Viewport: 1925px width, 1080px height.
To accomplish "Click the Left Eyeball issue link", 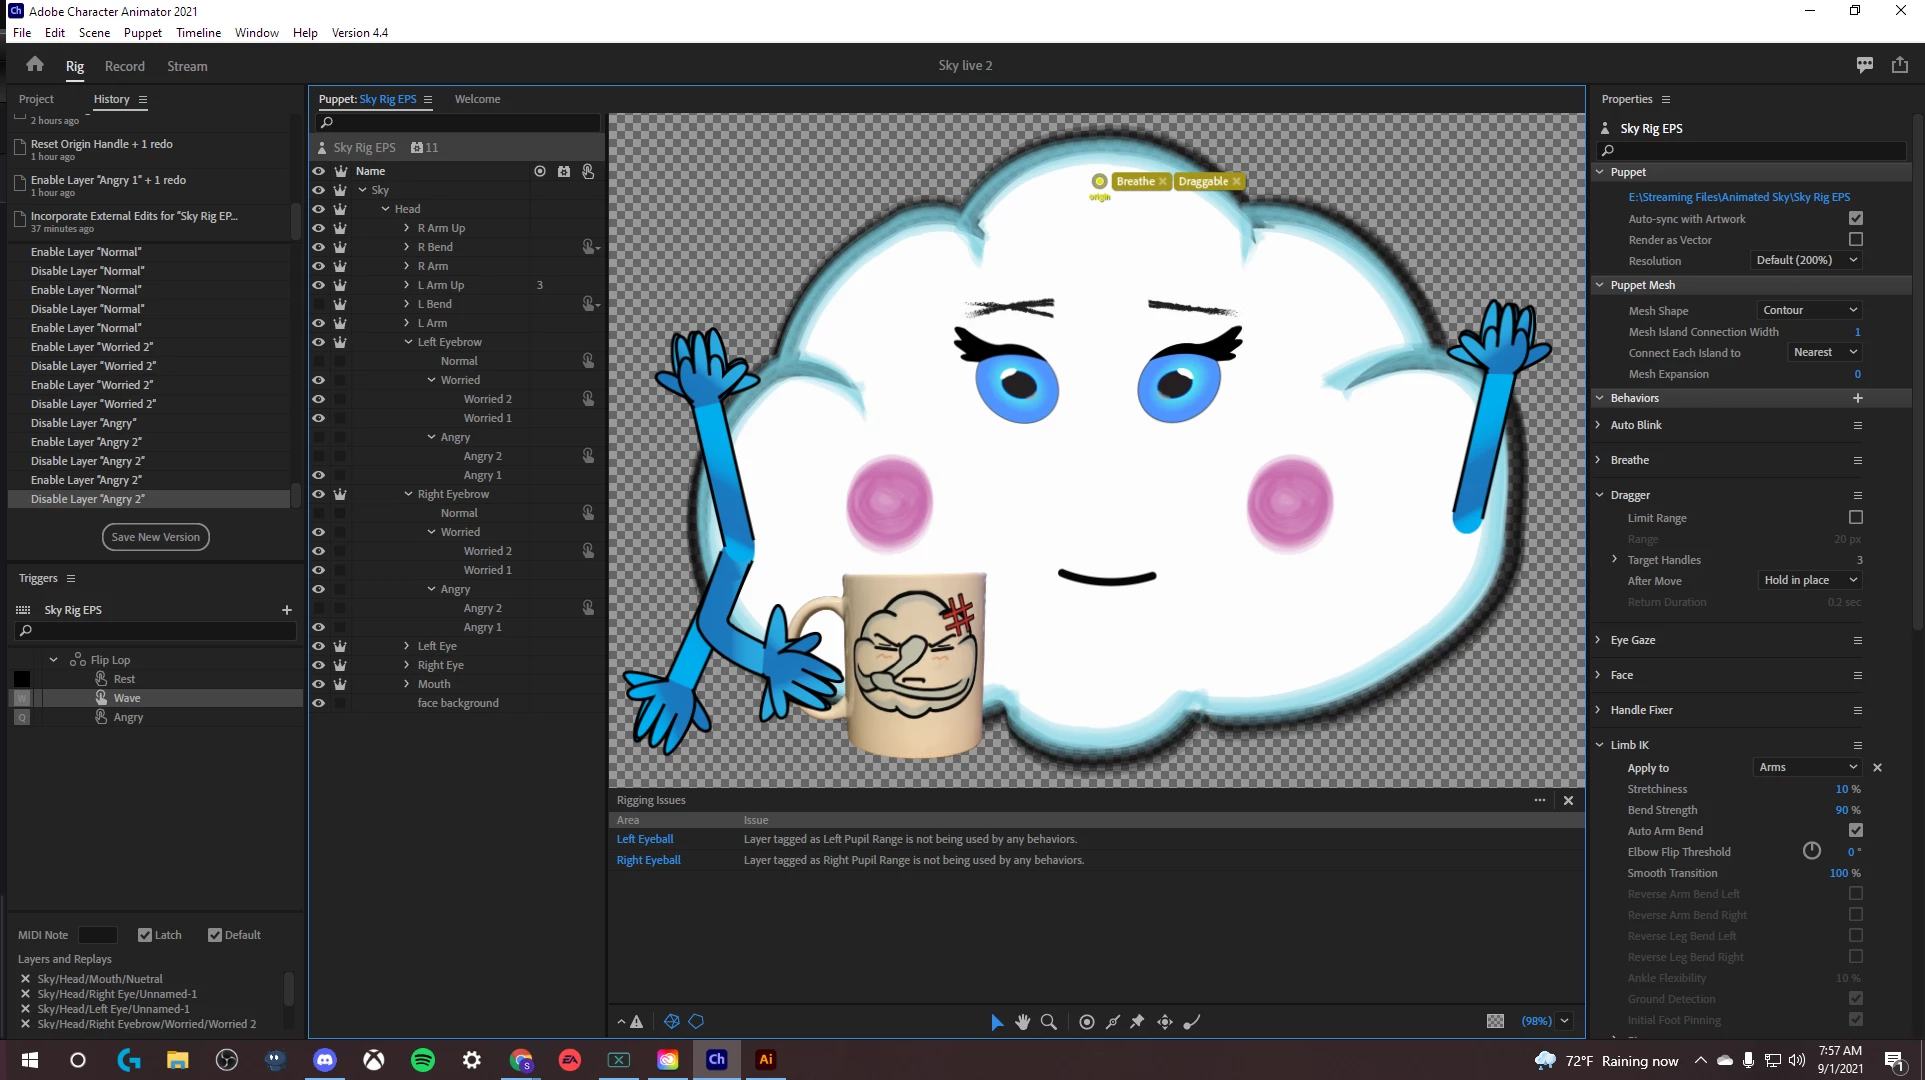I will coord(645,839).
